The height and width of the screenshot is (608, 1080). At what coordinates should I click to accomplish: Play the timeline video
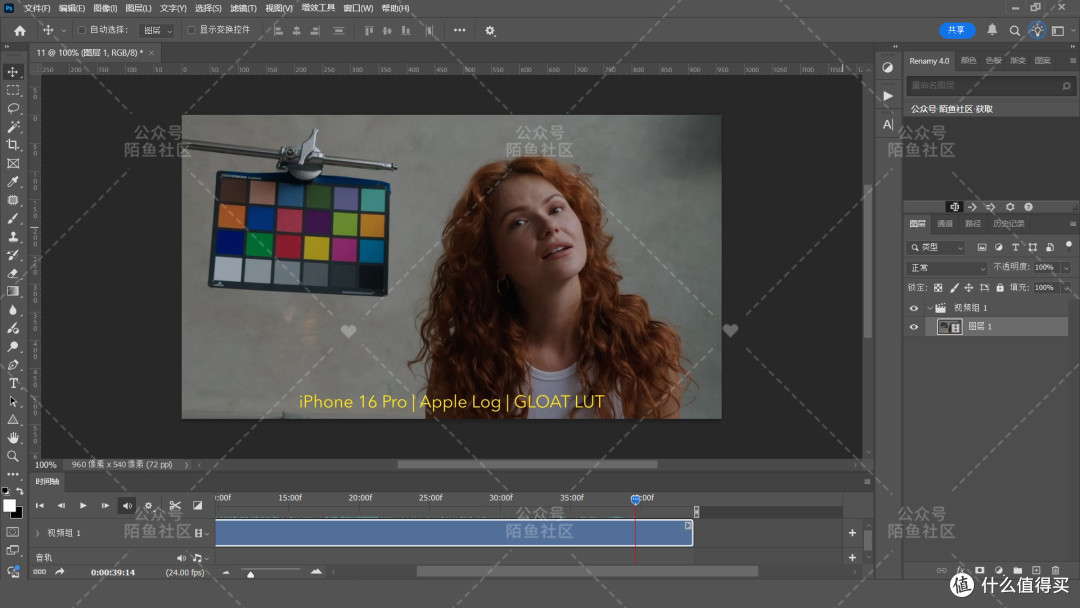[x=83, y=505]
